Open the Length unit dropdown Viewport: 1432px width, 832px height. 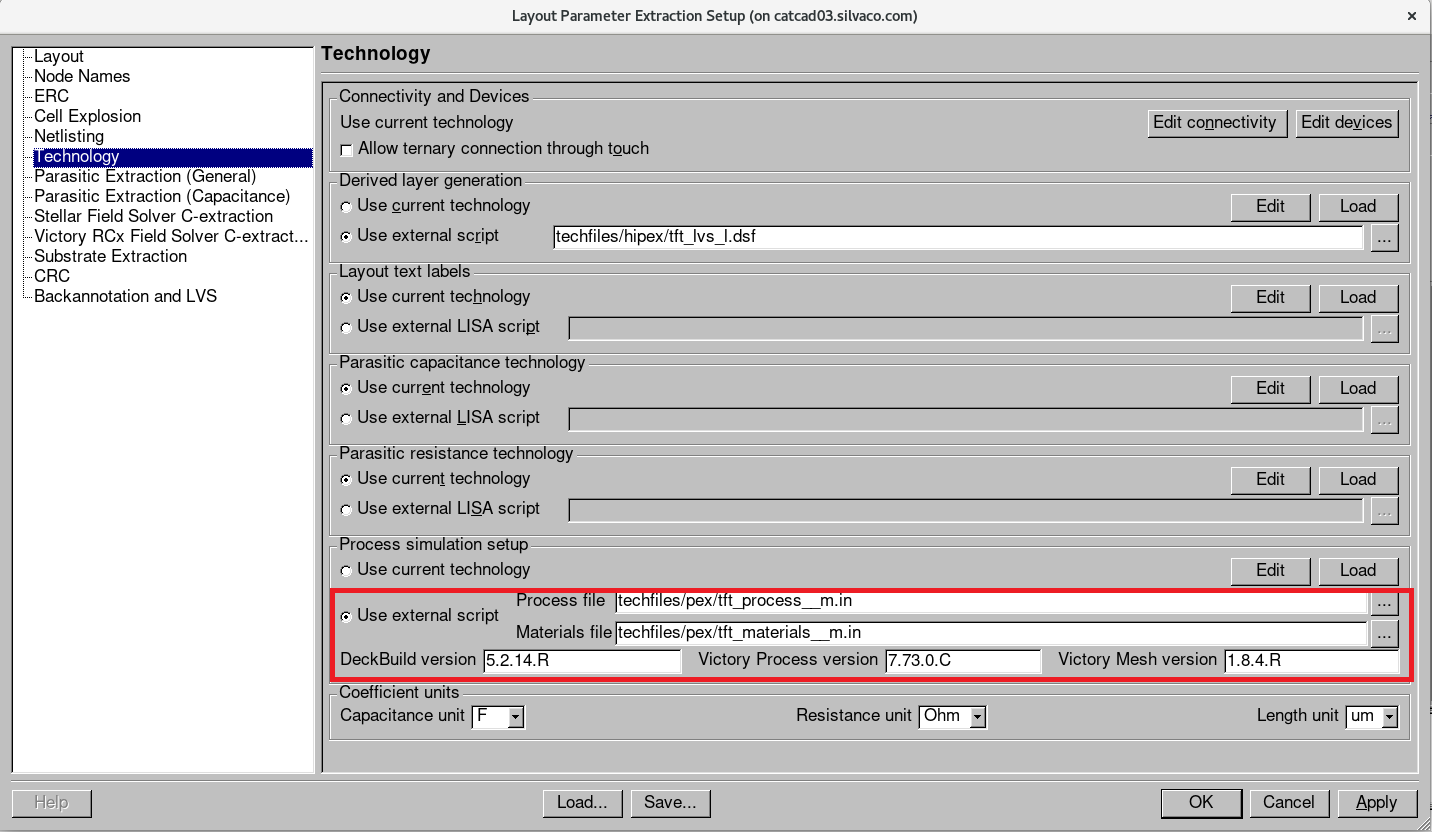coord(1389,717)
